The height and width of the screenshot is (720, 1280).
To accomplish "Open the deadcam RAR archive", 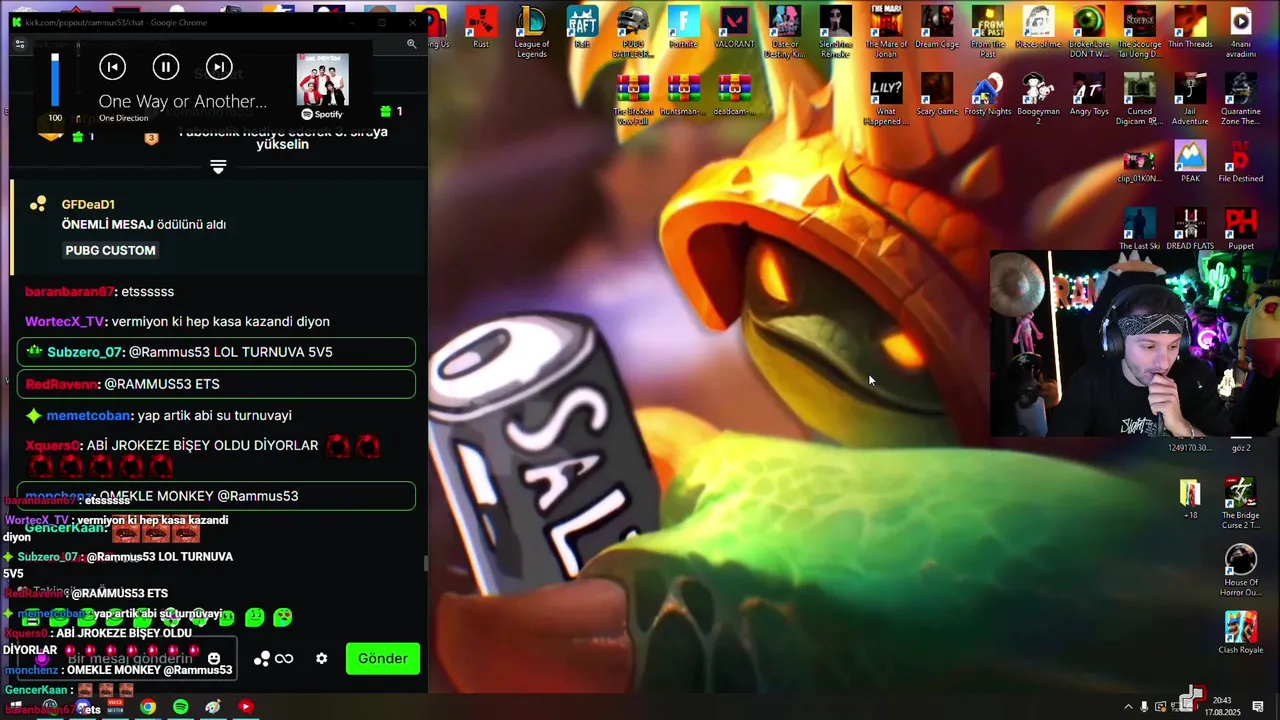I will click(x=734, y=95).
